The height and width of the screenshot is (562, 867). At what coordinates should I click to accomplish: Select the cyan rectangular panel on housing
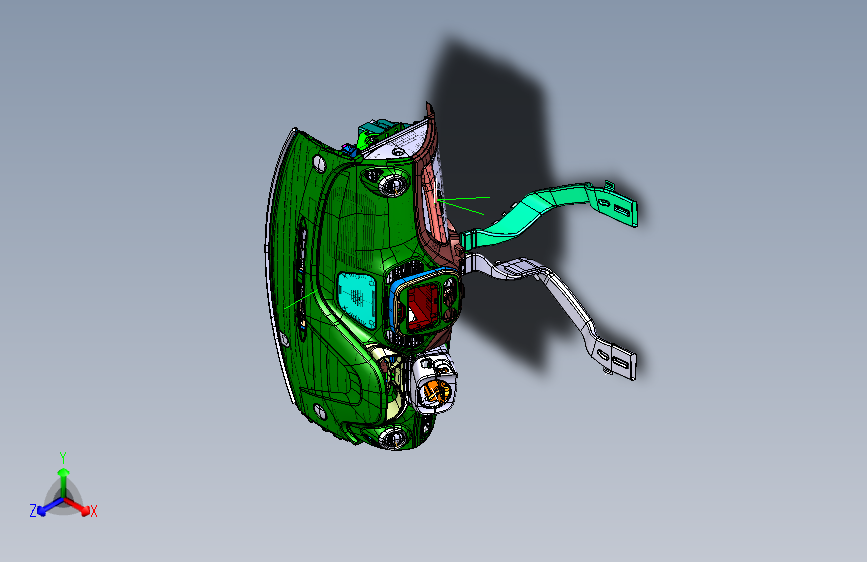[x=357, y=300]
